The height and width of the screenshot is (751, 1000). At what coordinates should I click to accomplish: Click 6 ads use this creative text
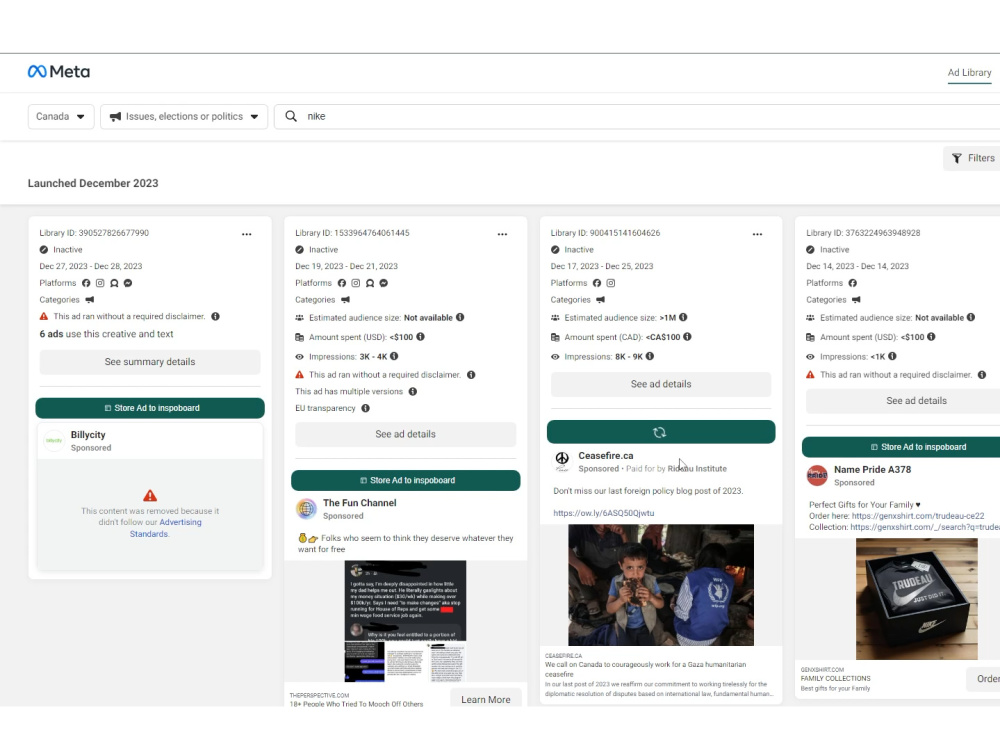[107, 334]
